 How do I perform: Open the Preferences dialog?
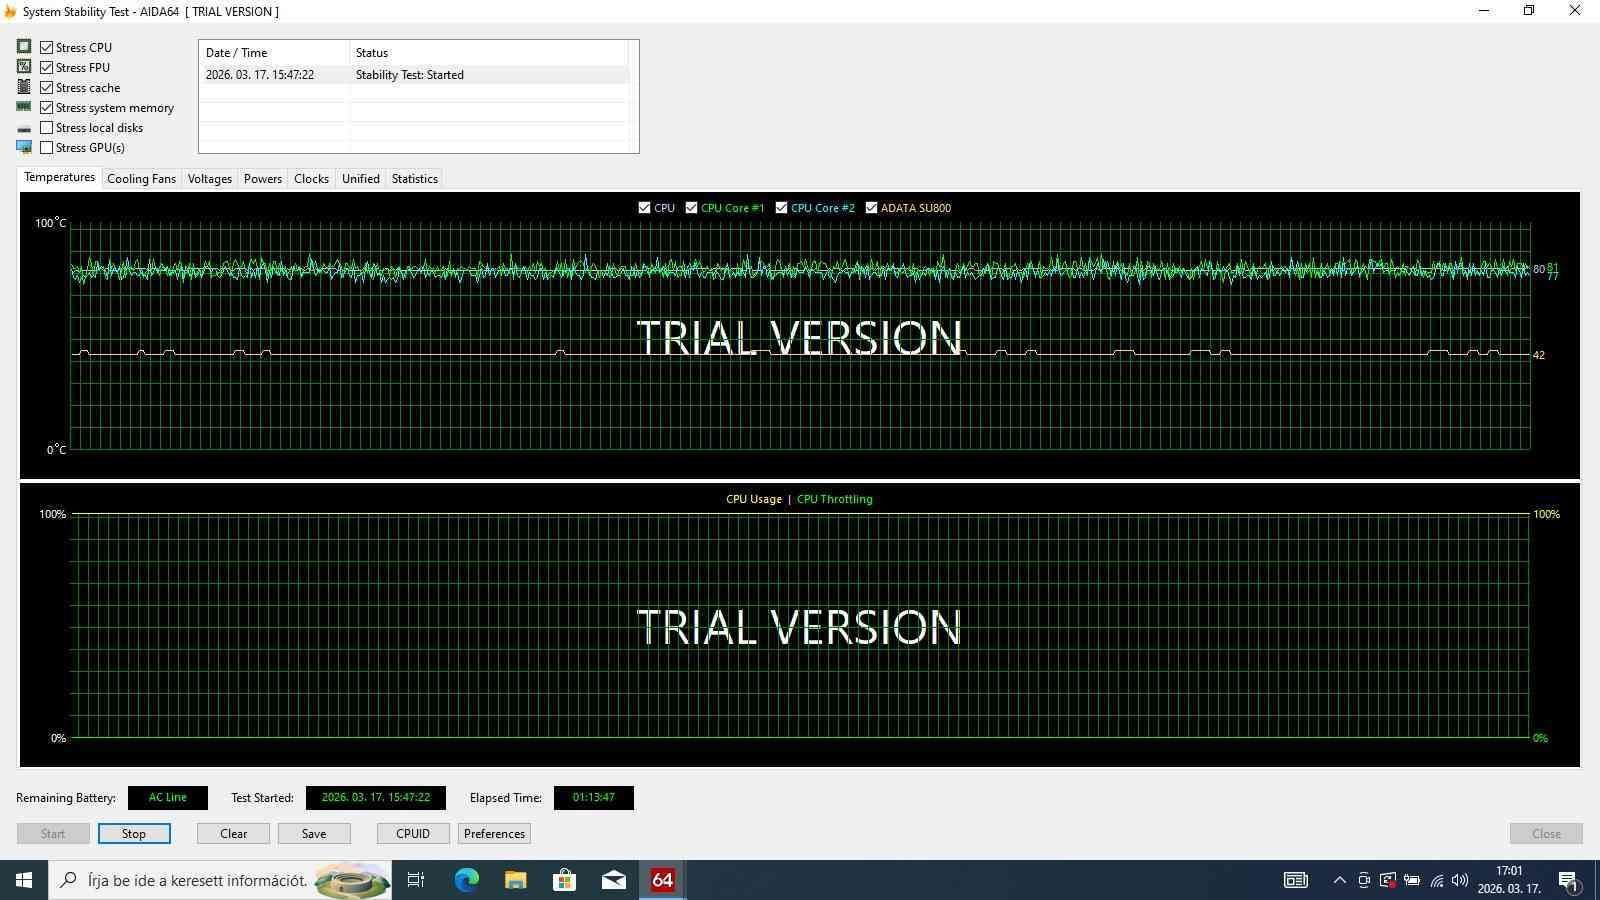494,833
